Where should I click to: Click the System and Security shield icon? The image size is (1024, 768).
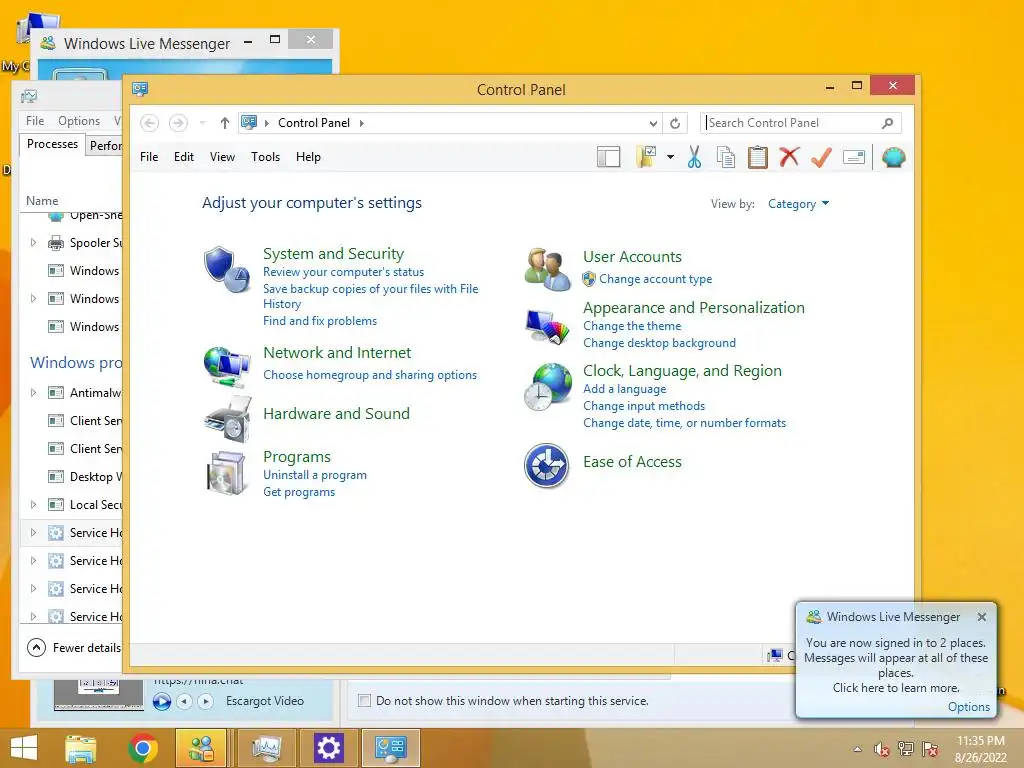point(227,269)
